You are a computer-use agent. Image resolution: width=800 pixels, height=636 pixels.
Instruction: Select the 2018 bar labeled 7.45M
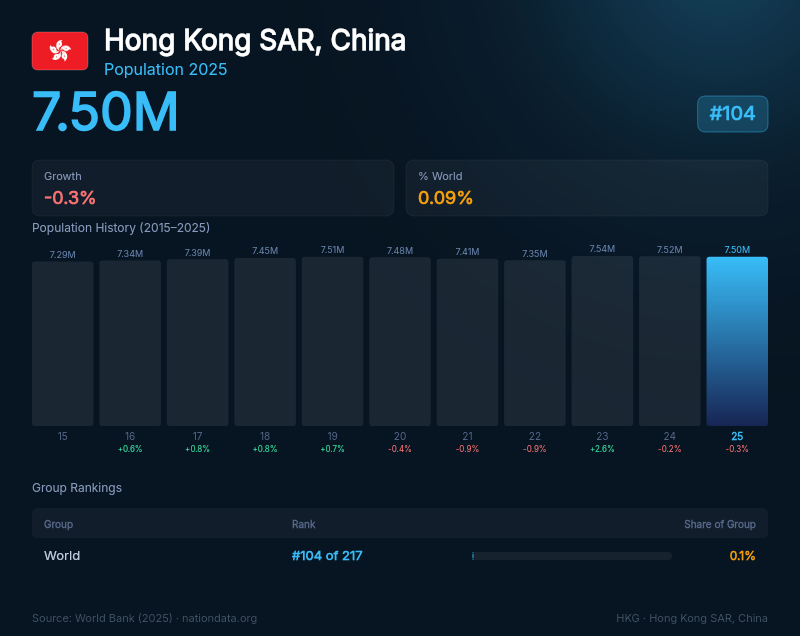click(265, 342)
